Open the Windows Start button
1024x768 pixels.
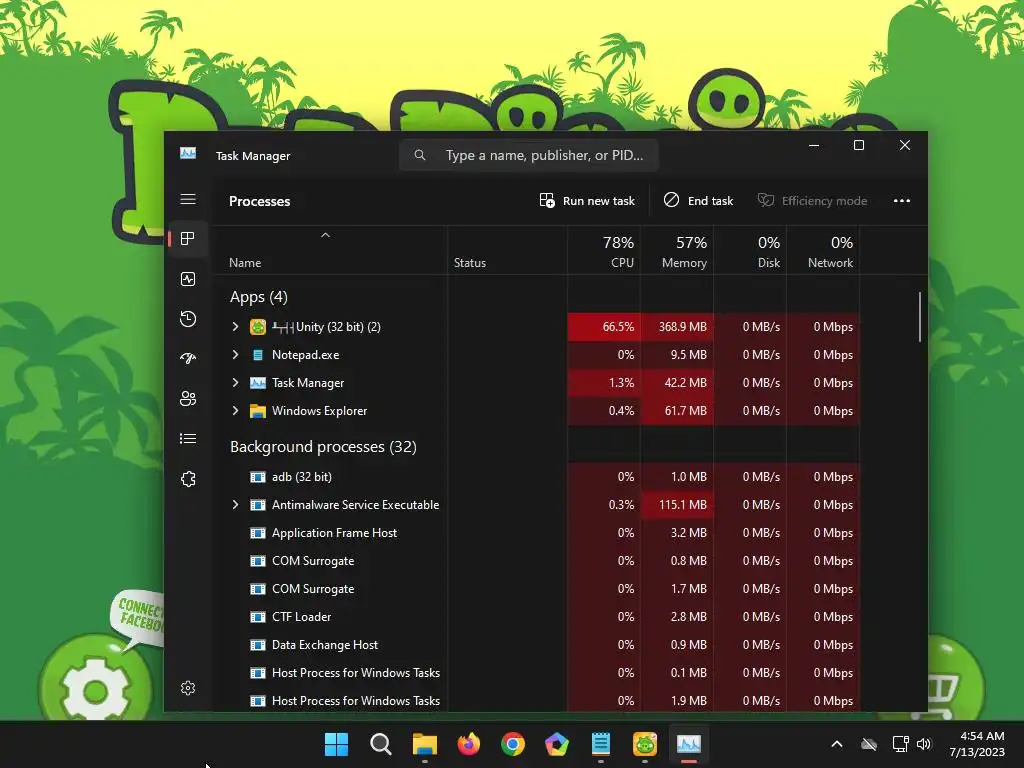(x=336, y=744)
